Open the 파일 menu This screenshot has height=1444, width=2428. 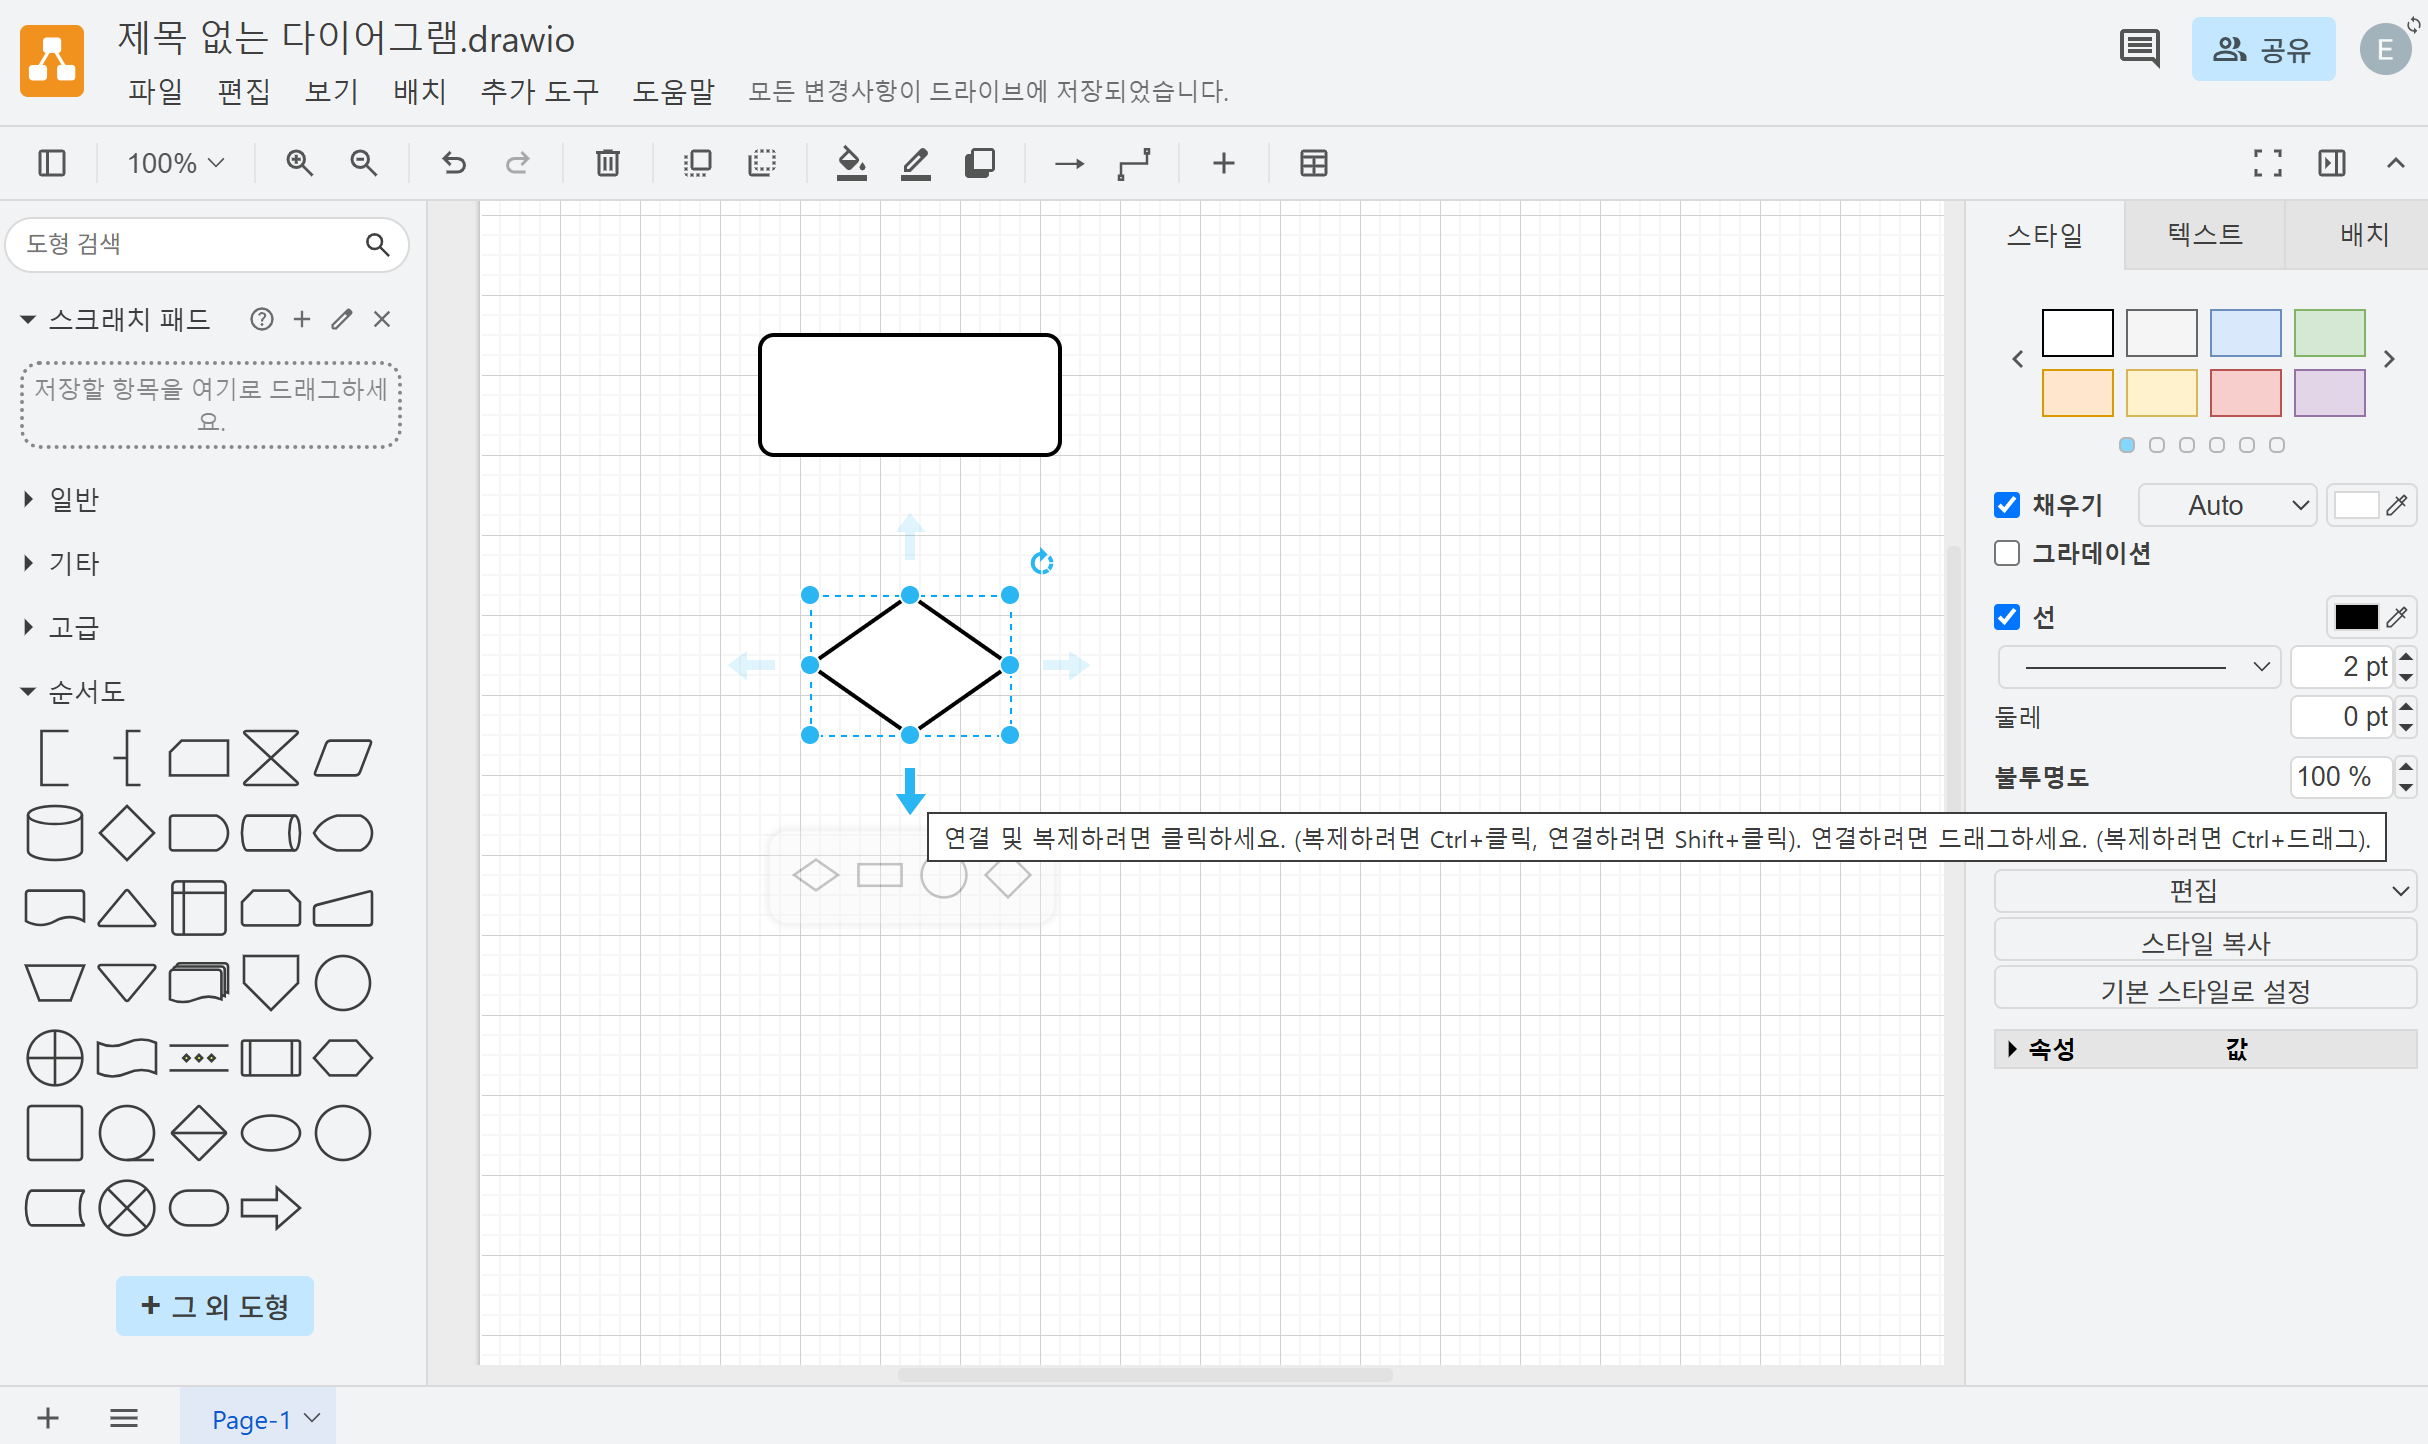pos(155,91)
